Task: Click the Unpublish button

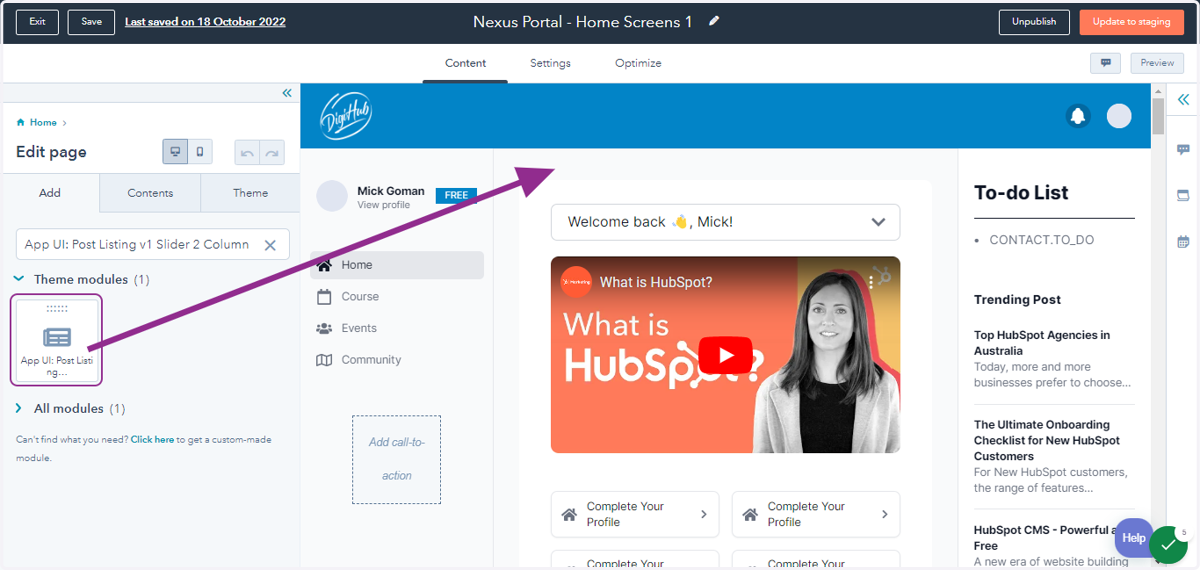Action: (x=1034, y=22)
